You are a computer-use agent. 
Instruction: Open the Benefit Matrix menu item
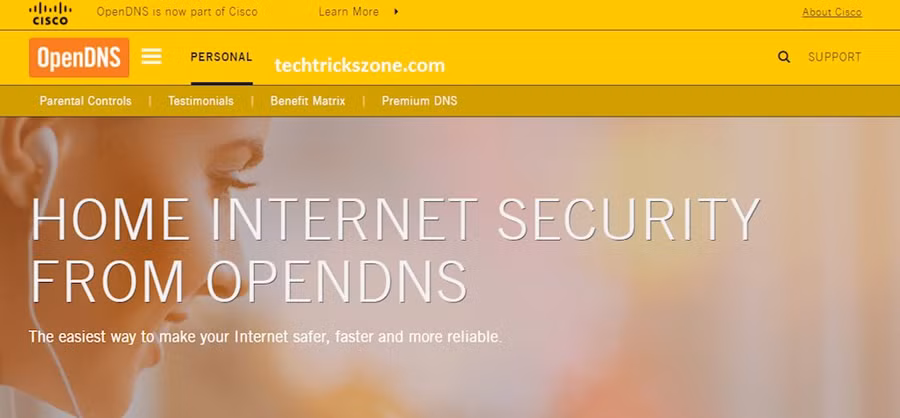(x=308, y=101)
